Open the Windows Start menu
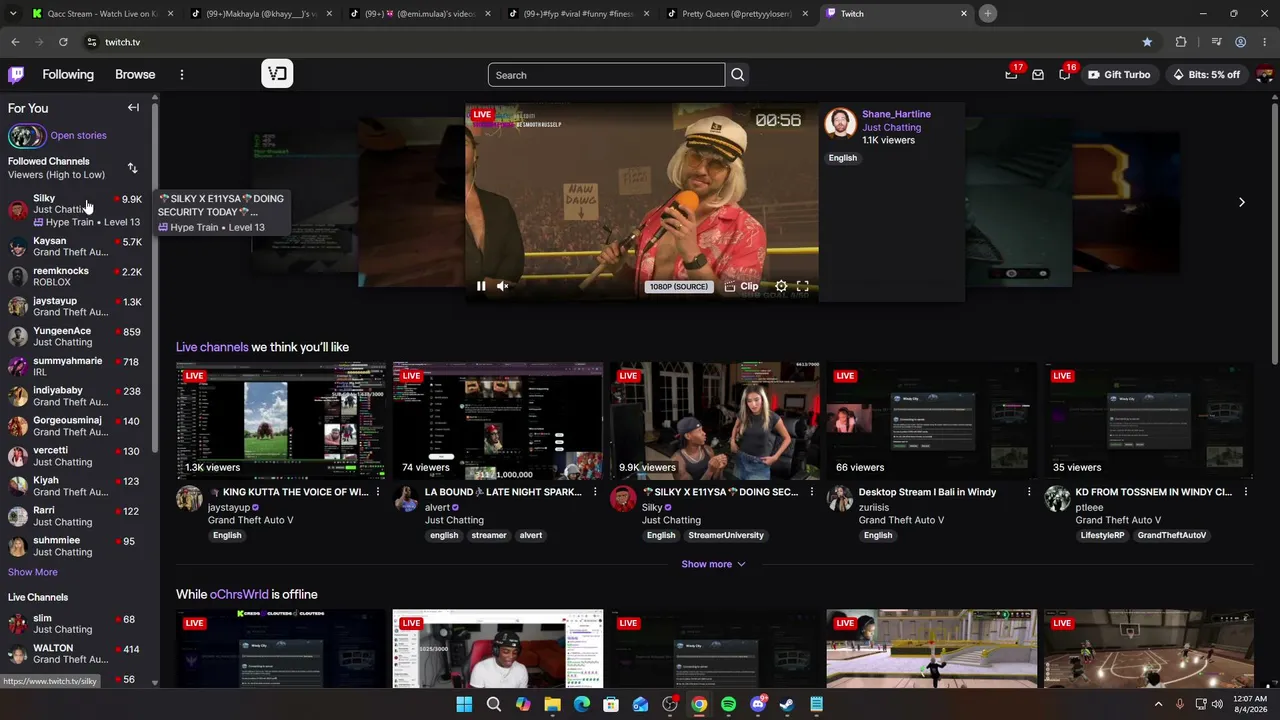This screenshot has height=720, width=1280. coord(464,704)
